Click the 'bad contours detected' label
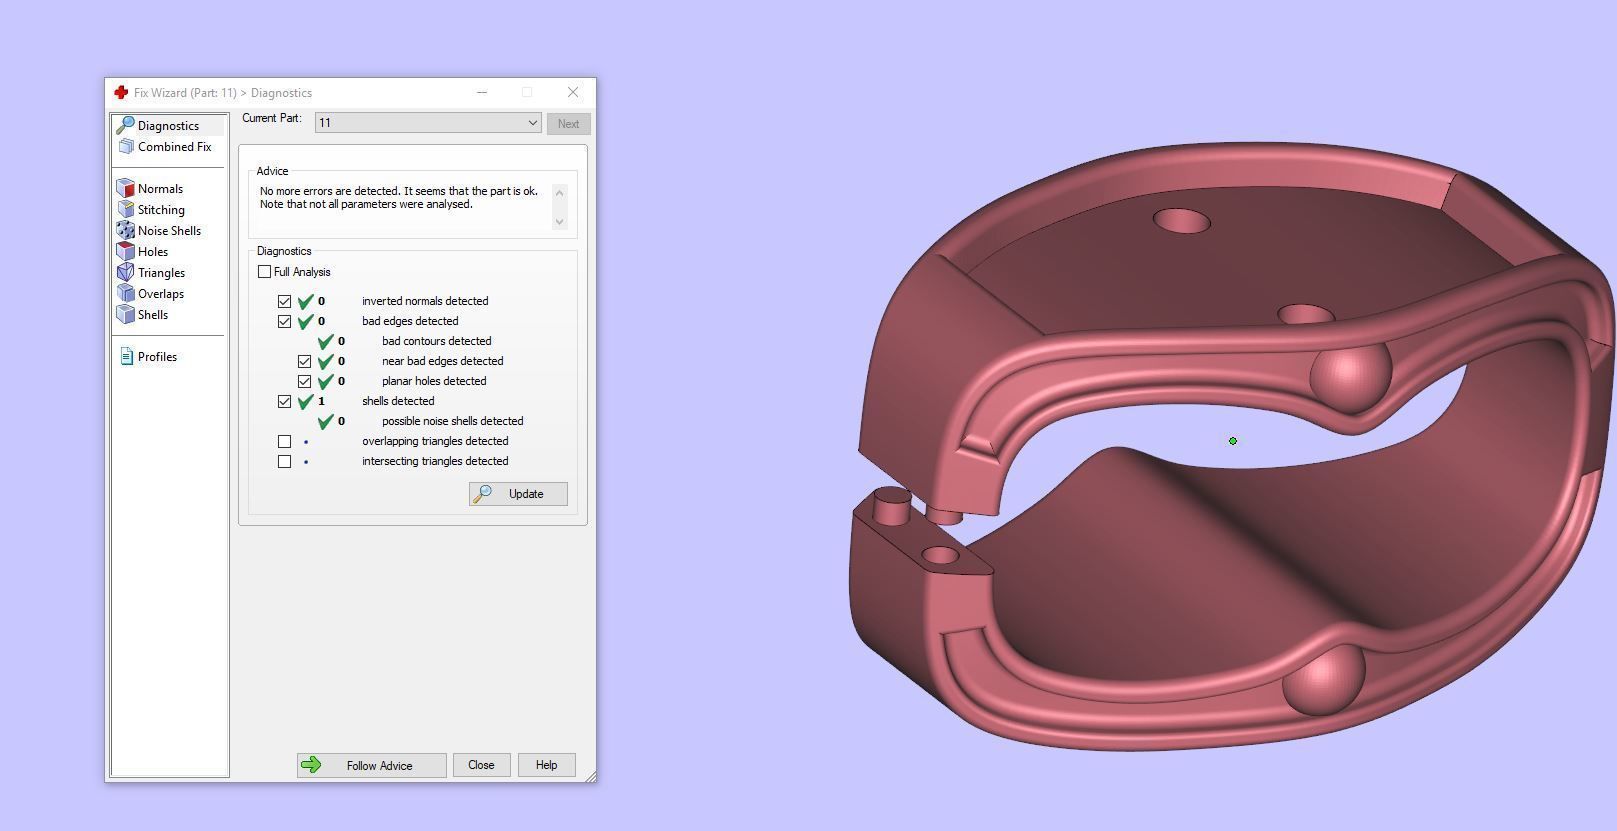This screenshot has width=1617, height=831. click(436, 341)
